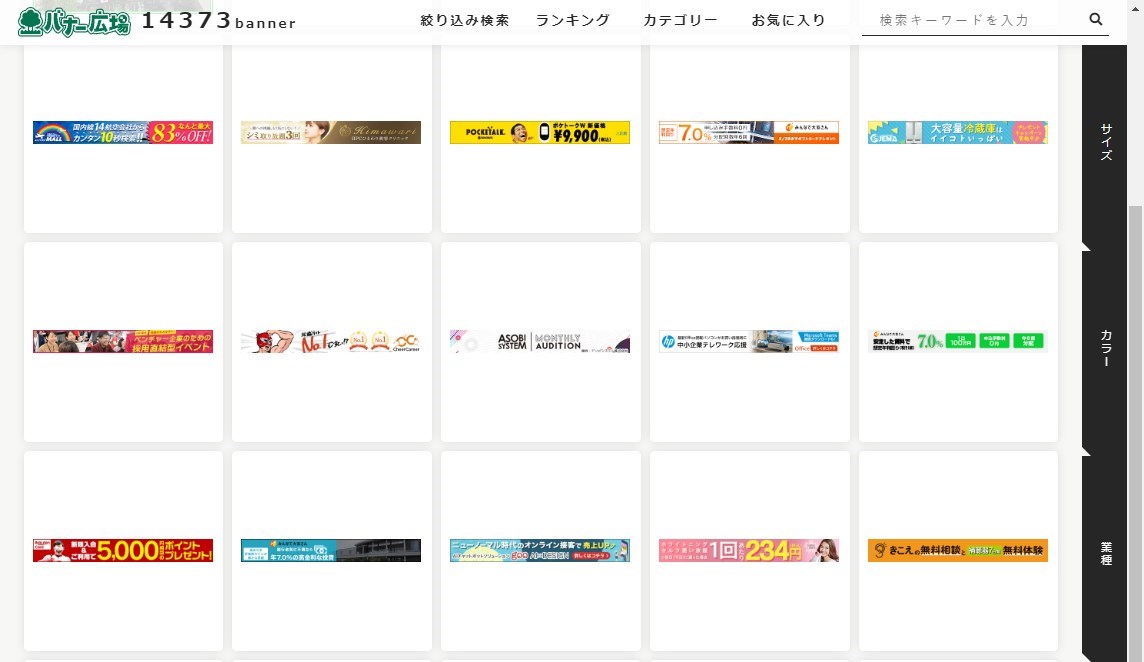Open the green 7.0% banner
Image resolution: width=1144 pixels, height=662 pixels.
pyautogui.click(x=958, y=342)
